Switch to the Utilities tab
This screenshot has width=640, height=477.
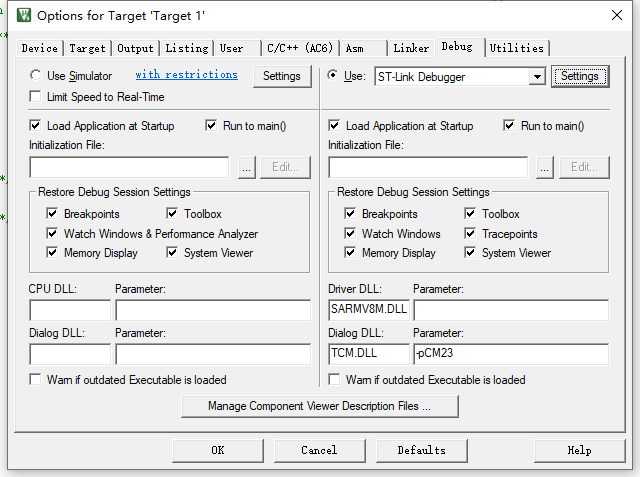pos(517,48)
